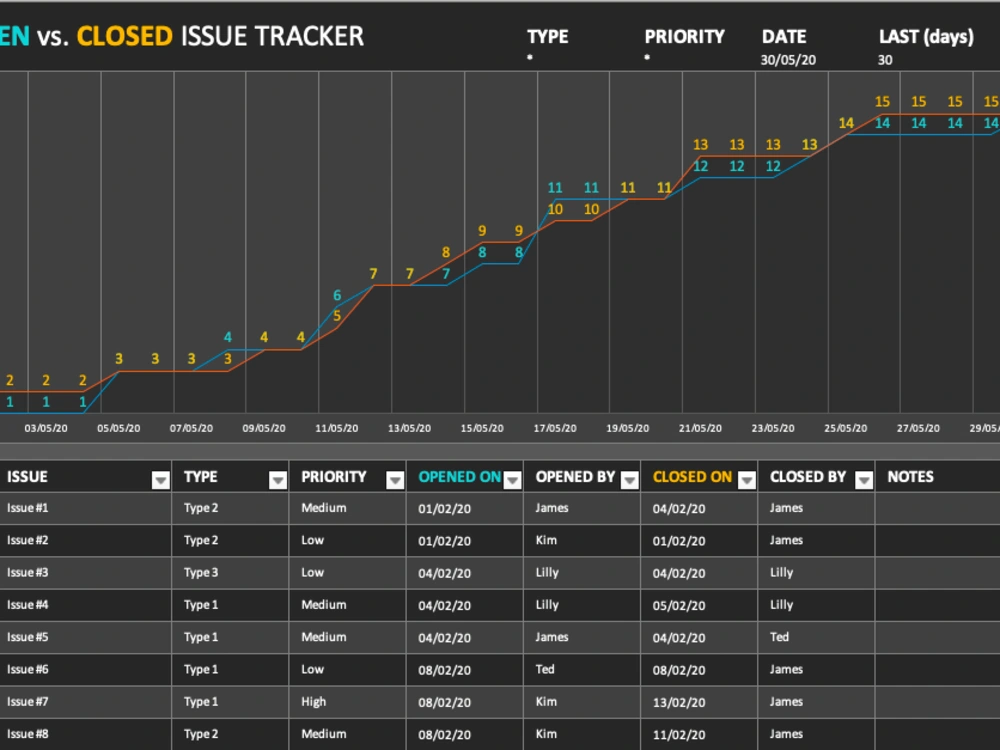Click closed date 05/02/20 in Issue #4 row
Viewport: 1000px width, 750px height.
(679, 605)
